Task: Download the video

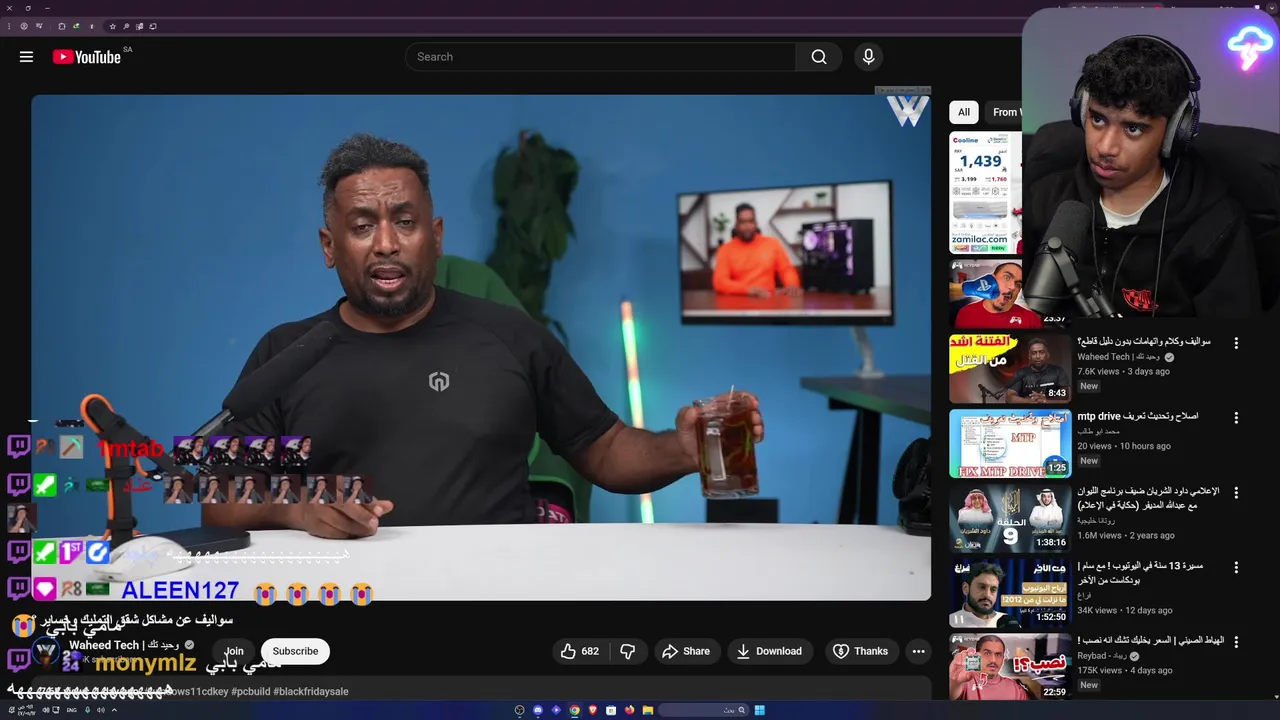Action: pos(769,651)
